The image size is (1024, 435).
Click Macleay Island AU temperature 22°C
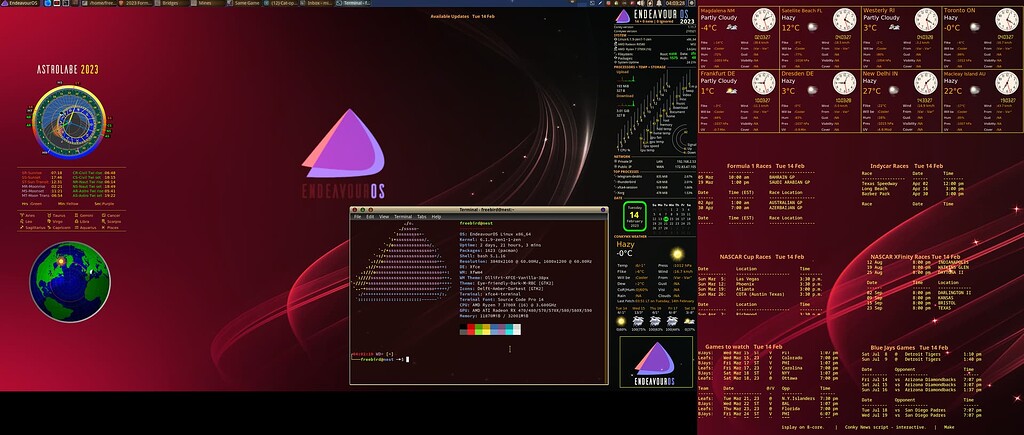pyautogui.click(x=953, y=91)
